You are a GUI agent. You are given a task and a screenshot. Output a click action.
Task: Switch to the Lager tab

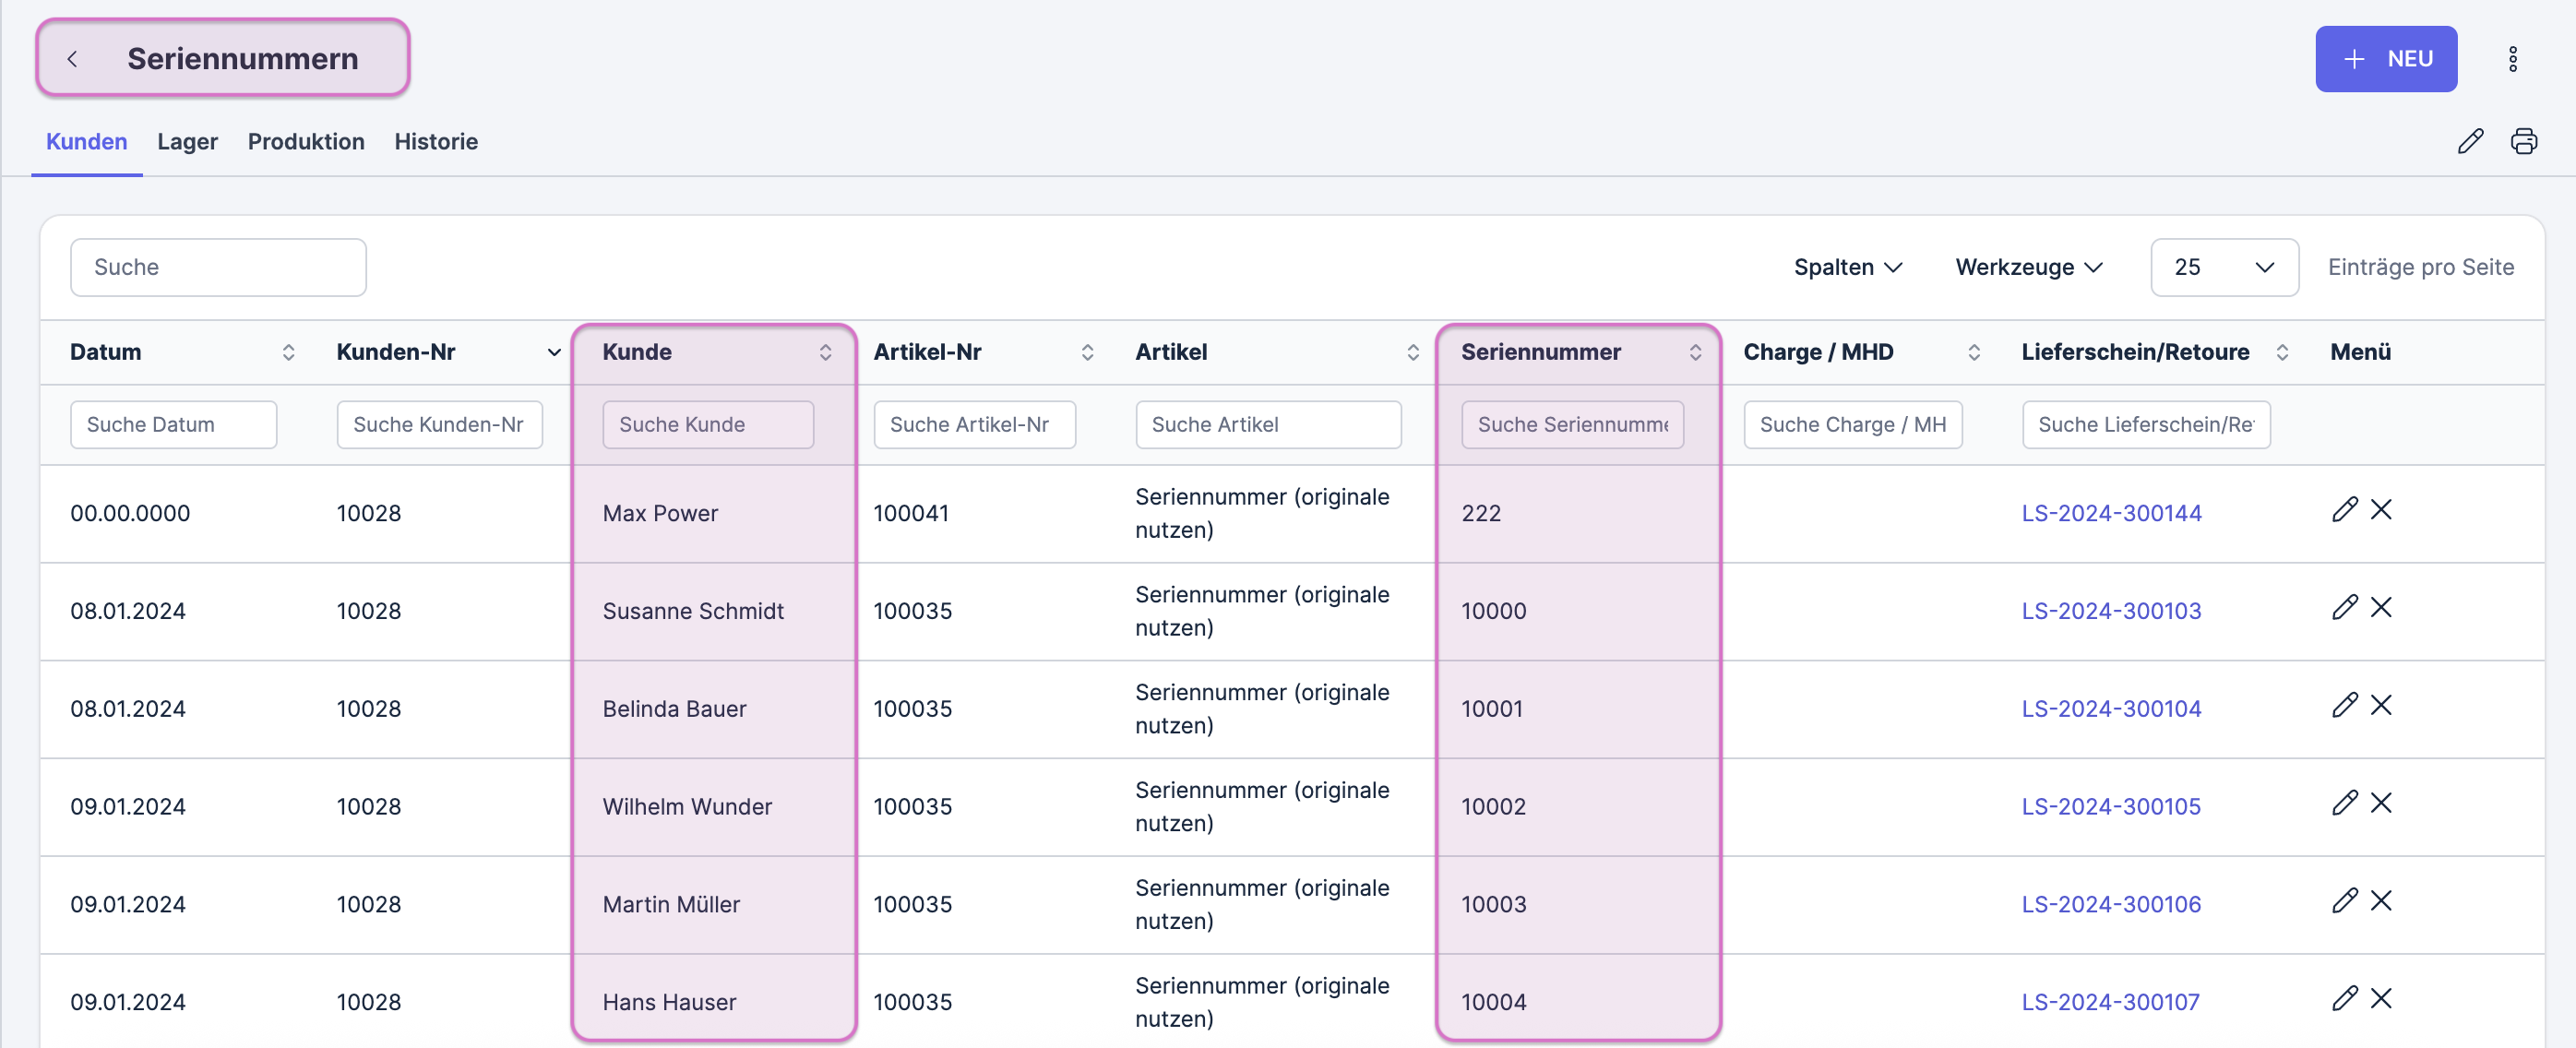[x=187, y=142]
